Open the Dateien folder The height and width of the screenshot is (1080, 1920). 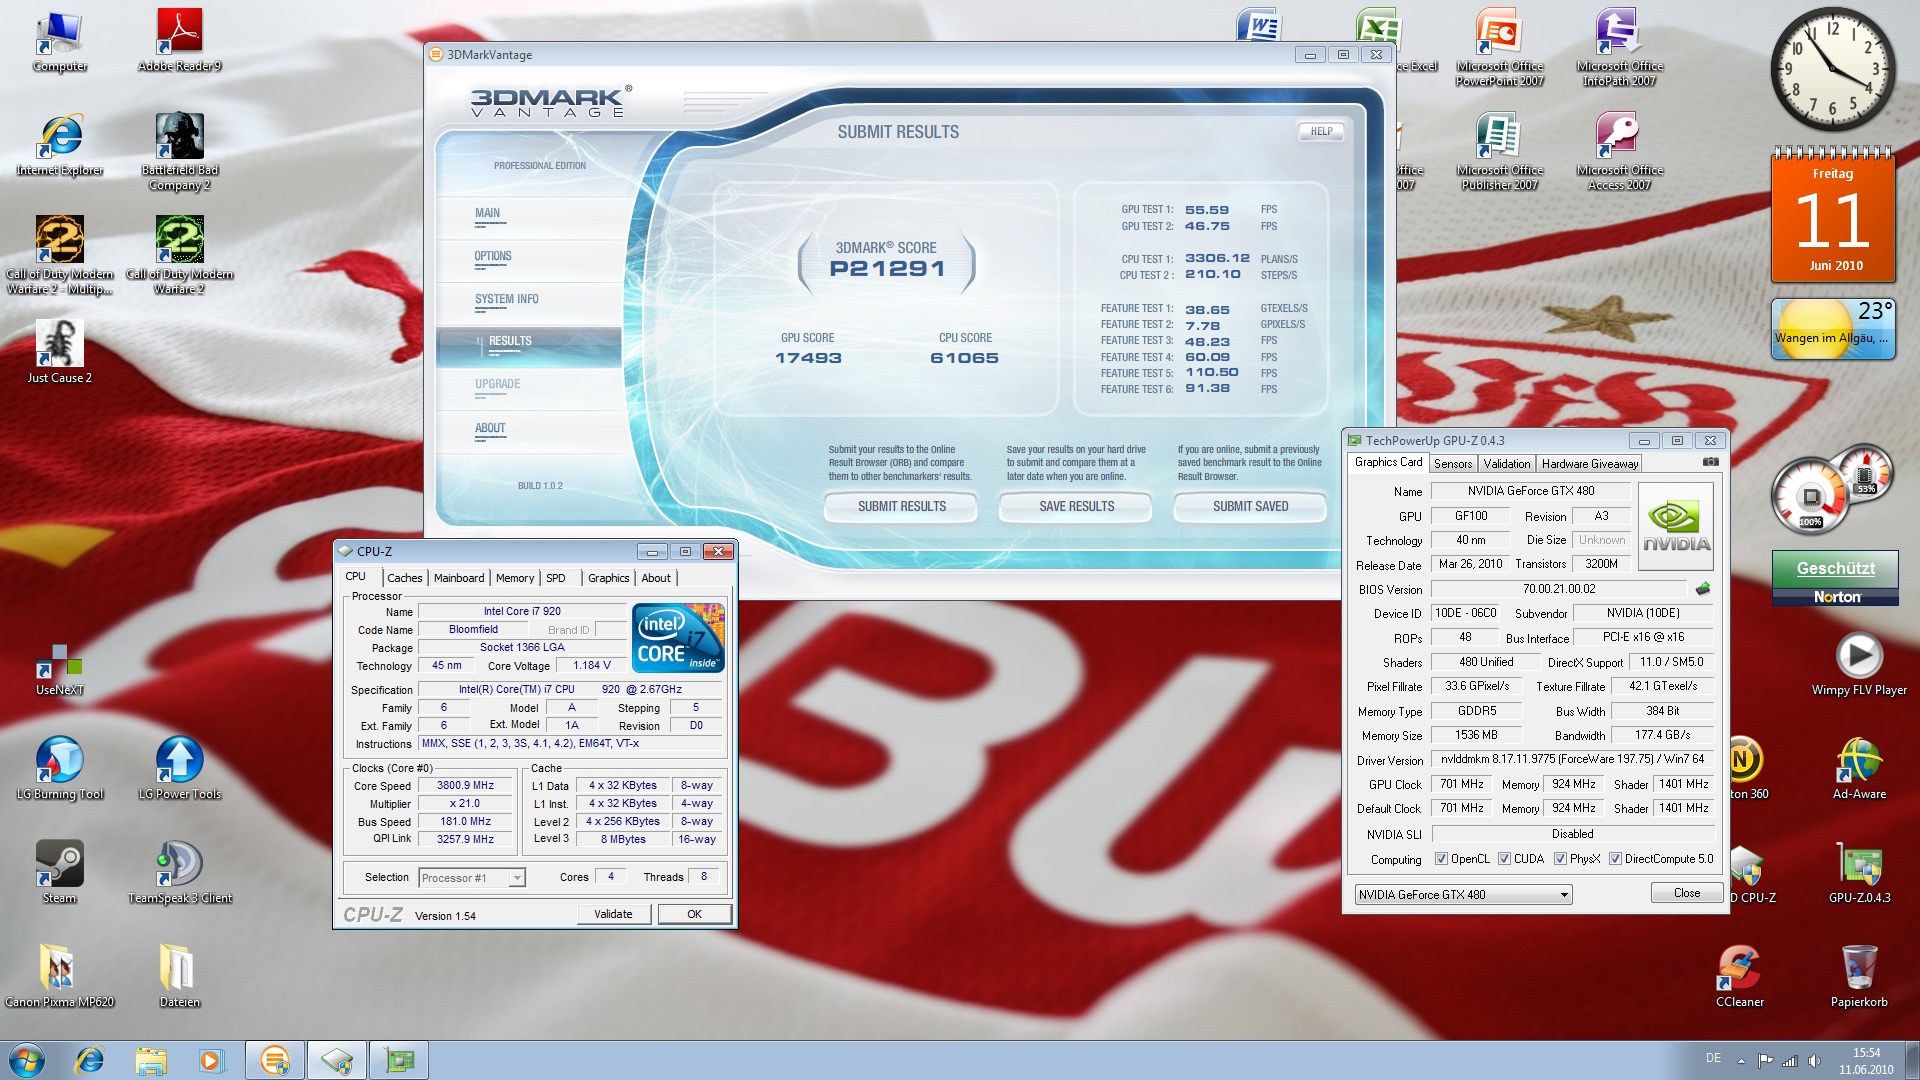coord(180,977)
